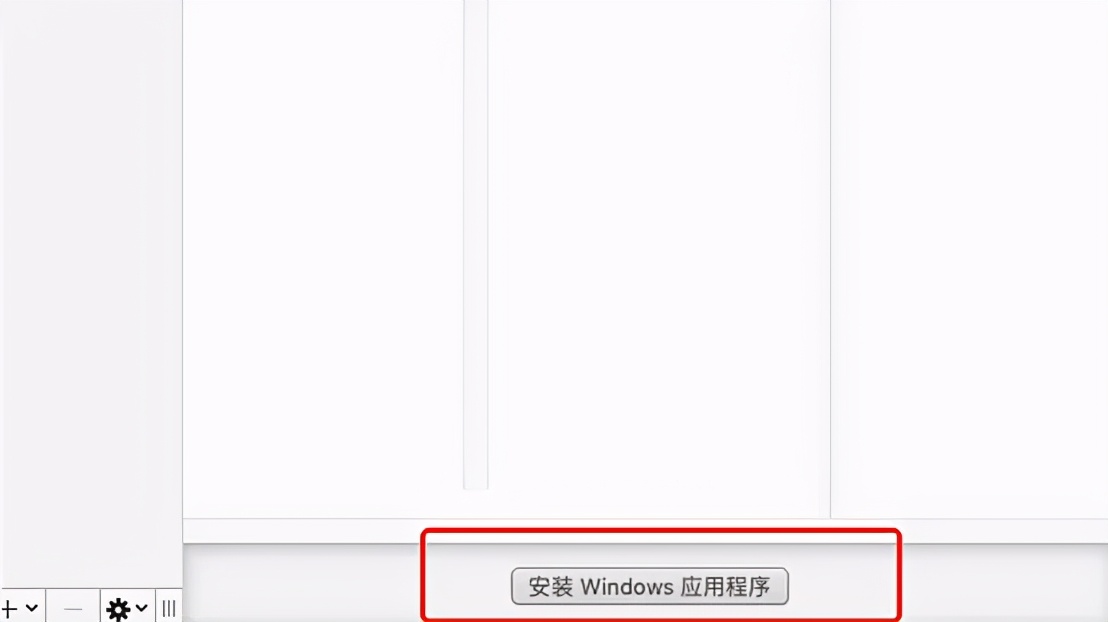Expand the chevron beside the plus icon
Image resolution: width=1108 pixels, height=622 pixels.
click(x=32, y=608)
